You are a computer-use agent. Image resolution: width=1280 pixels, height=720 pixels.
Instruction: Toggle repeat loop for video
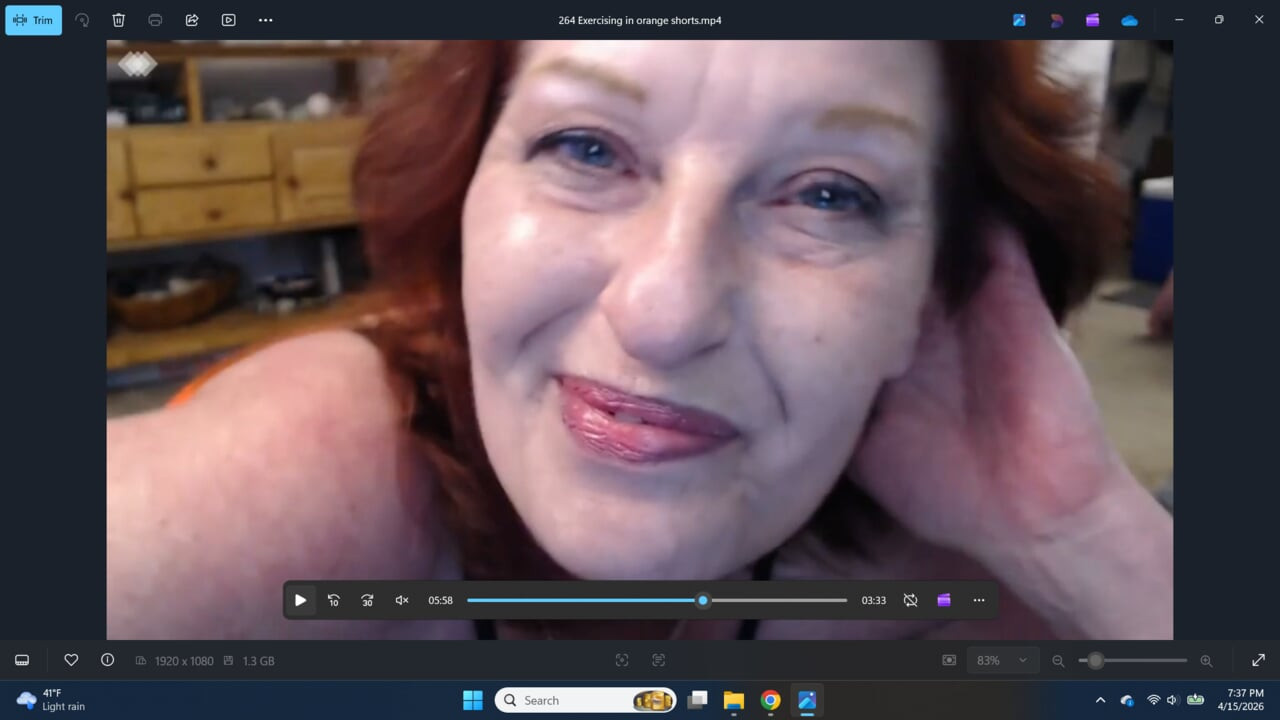pyautogui.click(x=910, y=600)
